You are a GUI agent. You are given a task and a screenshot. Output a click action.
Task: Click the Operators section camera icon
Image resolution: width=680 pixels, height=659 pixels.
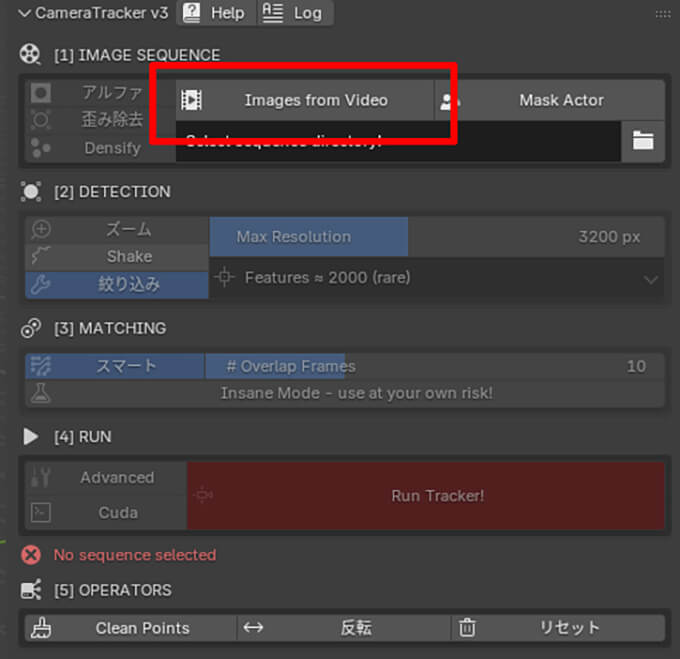pos(31,590)
